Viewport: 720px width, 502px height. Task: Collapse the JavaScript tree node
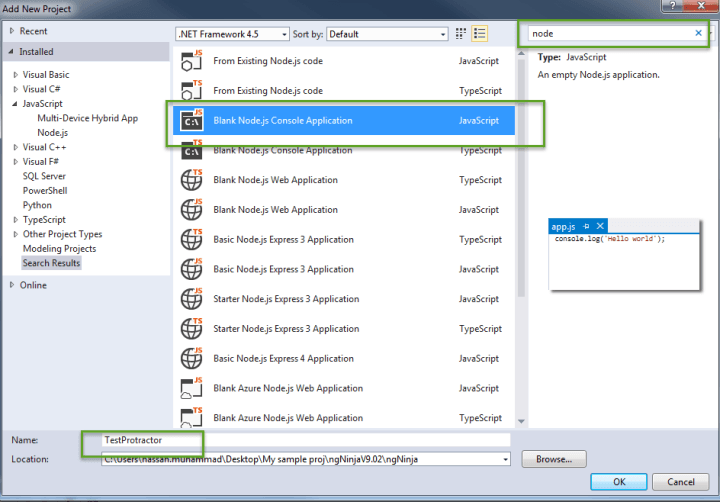tap(15, 104)
